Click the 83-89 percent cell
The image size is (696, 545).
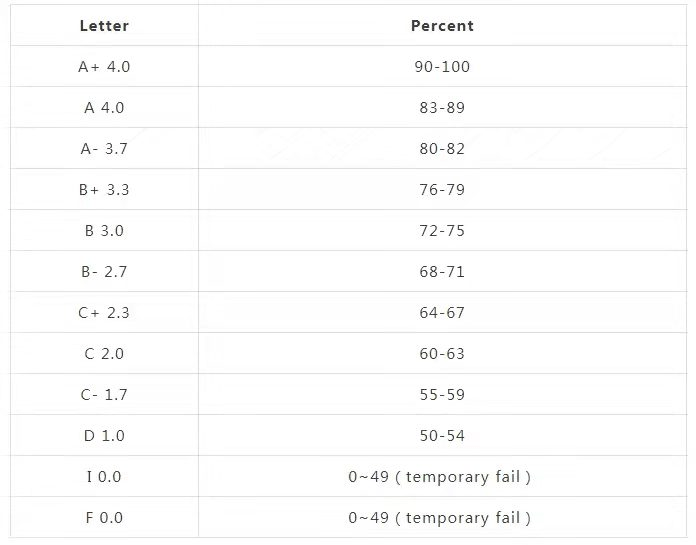click(x=442, y=107)
